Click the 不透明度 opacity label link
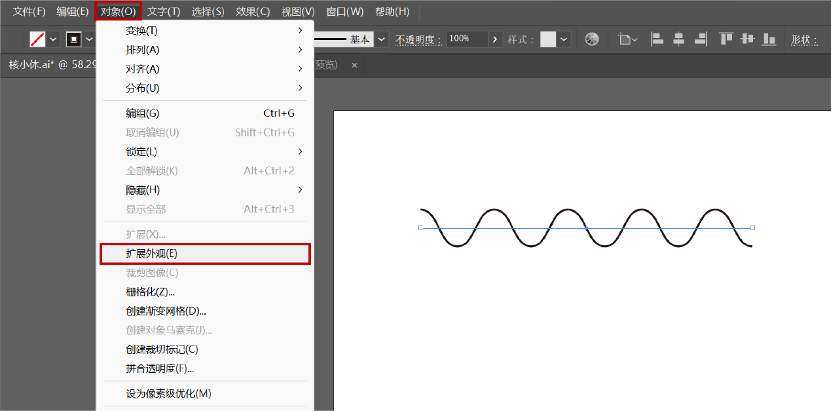The image size is (832, 412). click(419, 40)
